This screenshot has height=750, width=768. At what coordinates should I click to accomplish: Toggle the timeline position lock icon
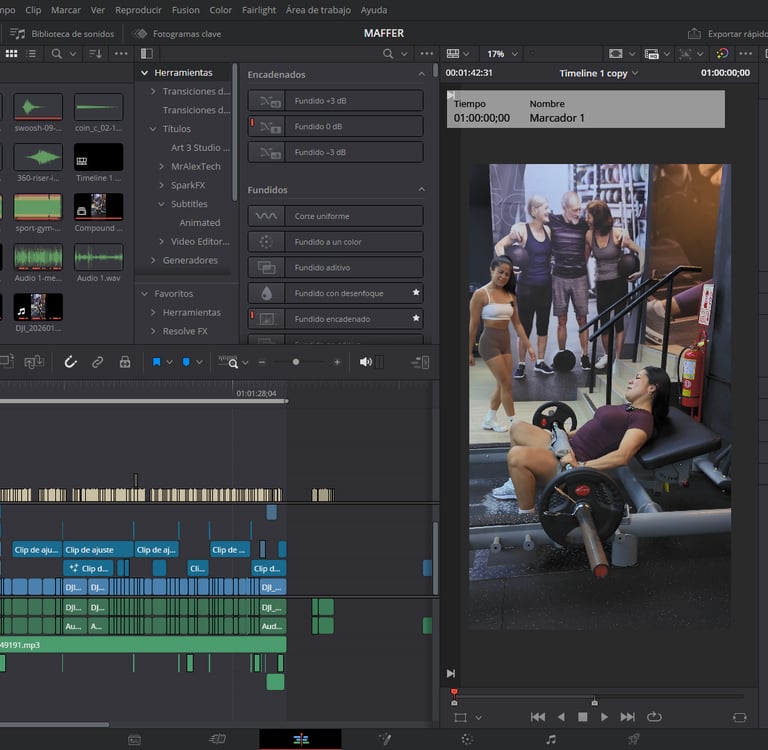click(x=125, y=362)
